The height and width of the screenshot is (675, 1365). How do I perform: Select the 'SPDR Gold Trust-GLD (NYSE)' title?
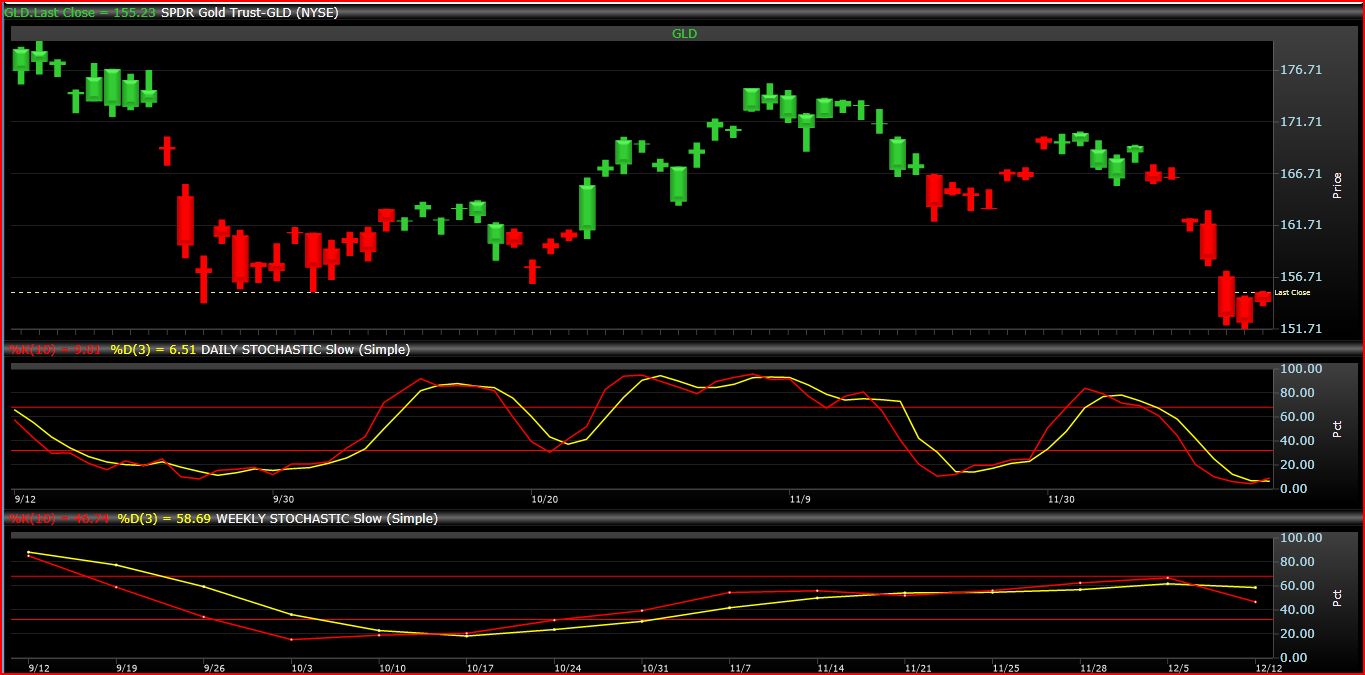(x=249, y=13)
